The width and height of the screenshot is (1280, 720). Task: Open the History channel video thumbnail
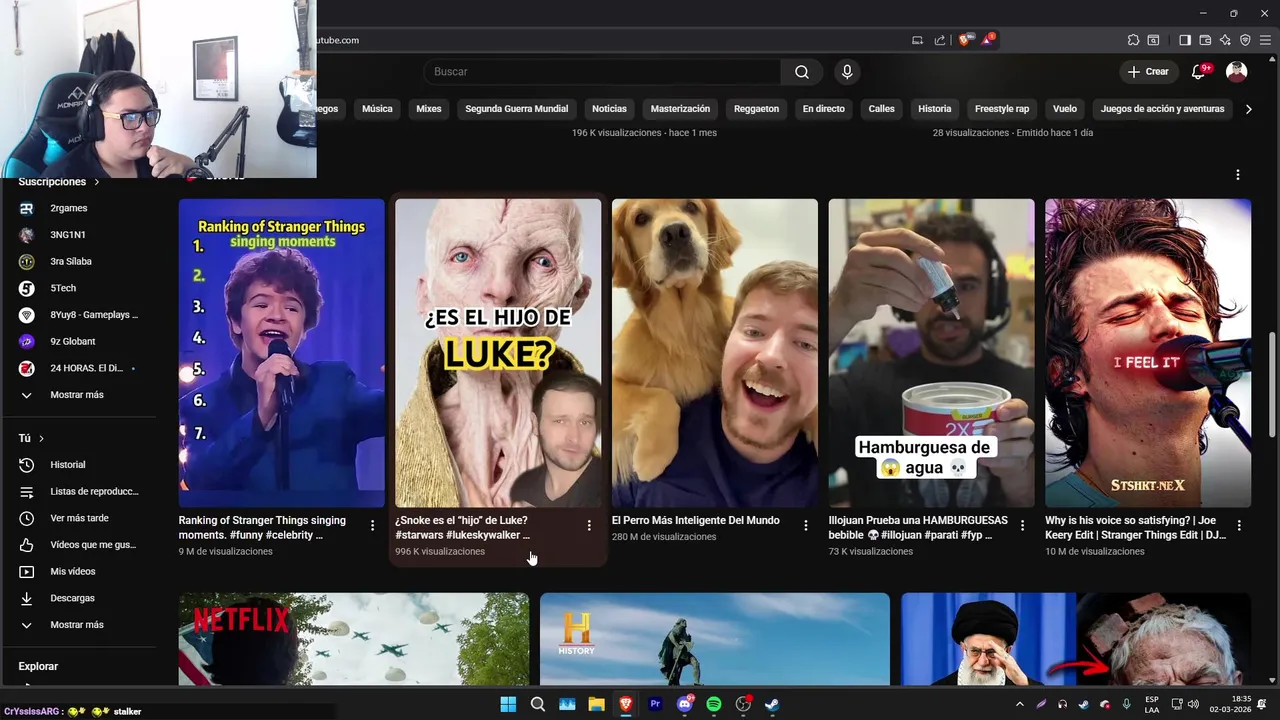715,639
